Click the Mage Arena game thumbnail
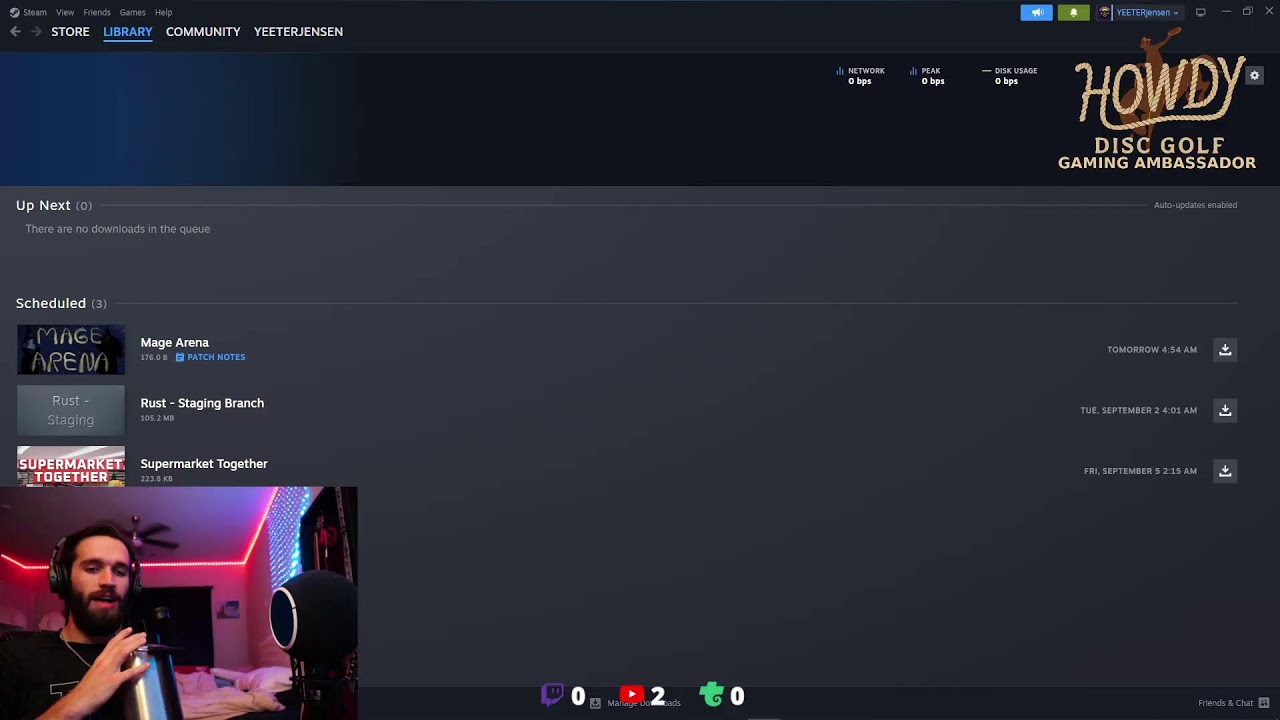This screenshot has height=720, width=1280. (x=71, y=350)
